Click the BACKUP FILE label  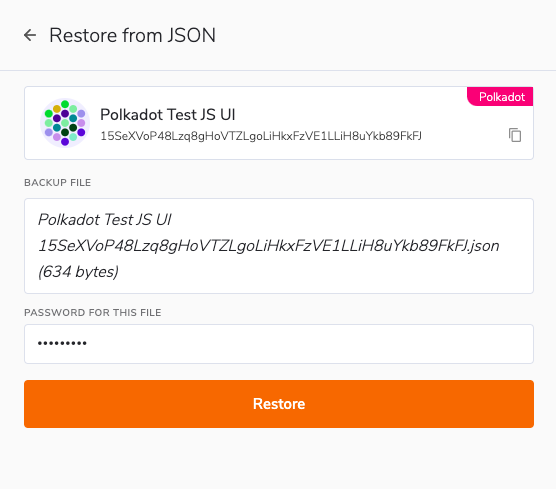point(57,183)
